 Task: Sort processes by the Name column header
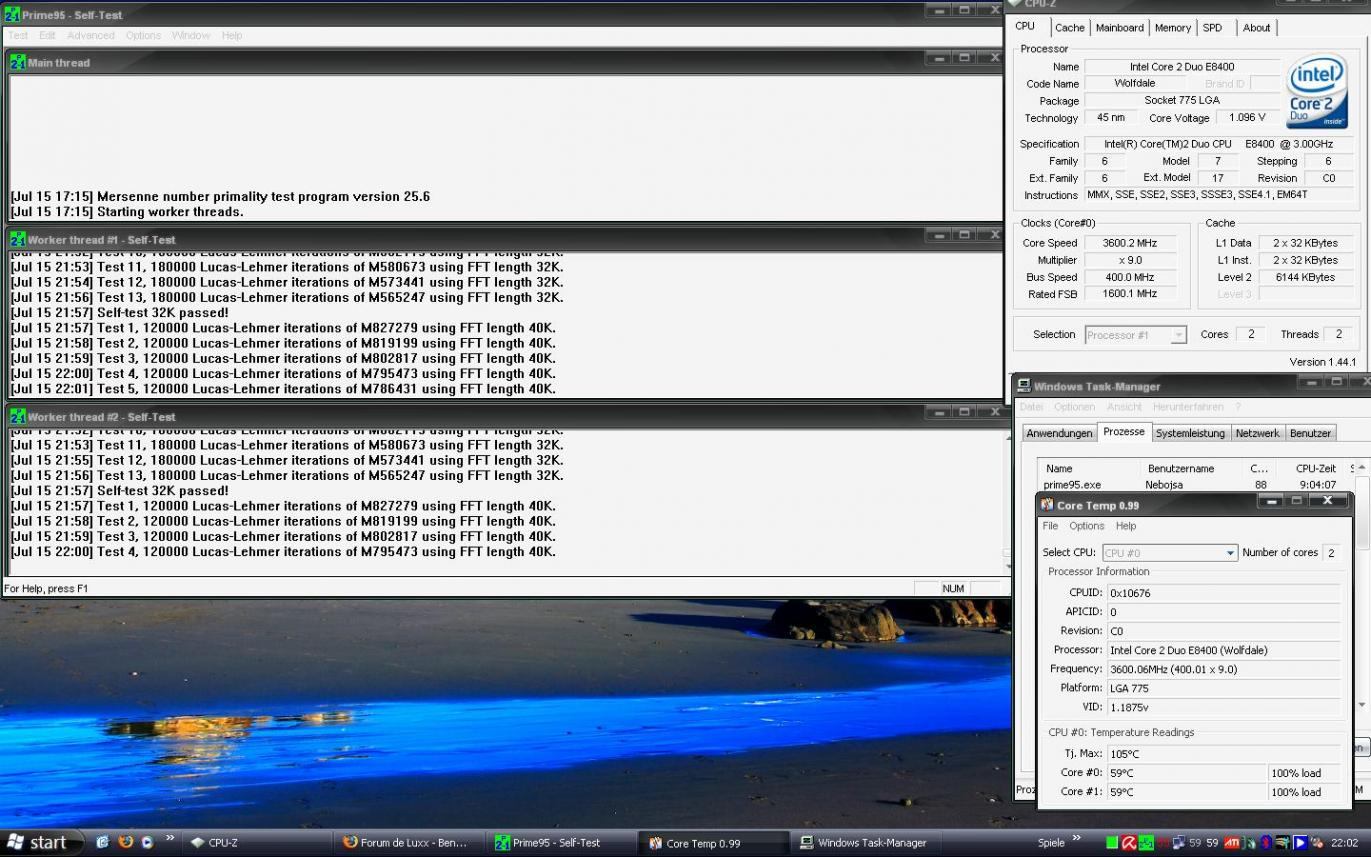point(1090,468)
